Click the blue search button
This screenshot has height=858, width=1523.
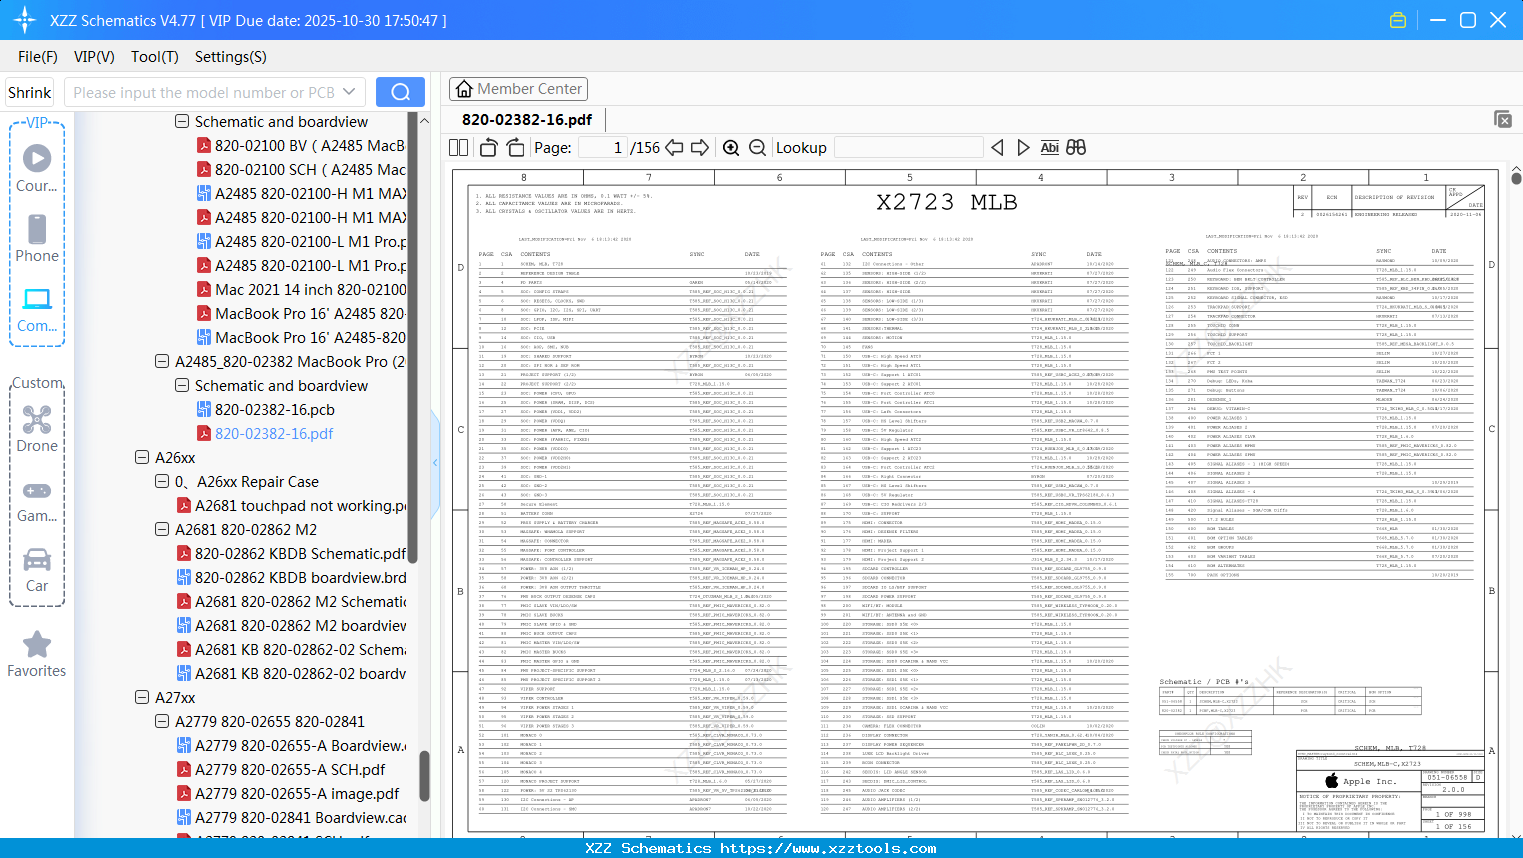(400, 92)
